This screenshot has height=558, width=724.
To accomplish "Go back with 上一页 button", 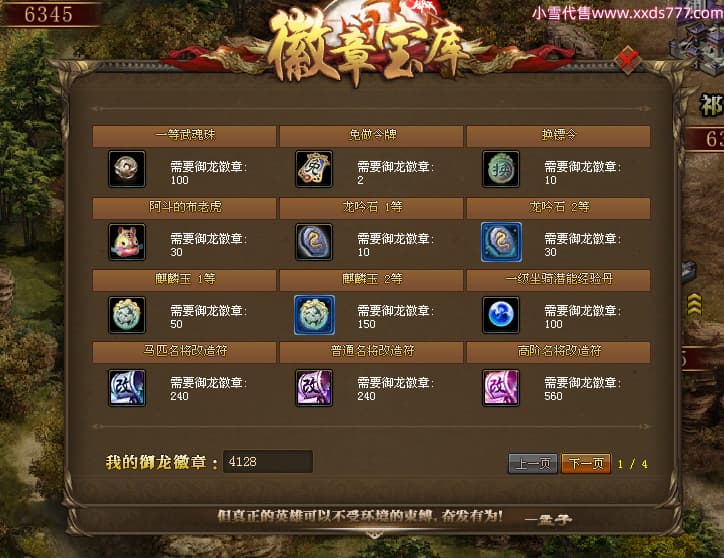I will 533,463.
